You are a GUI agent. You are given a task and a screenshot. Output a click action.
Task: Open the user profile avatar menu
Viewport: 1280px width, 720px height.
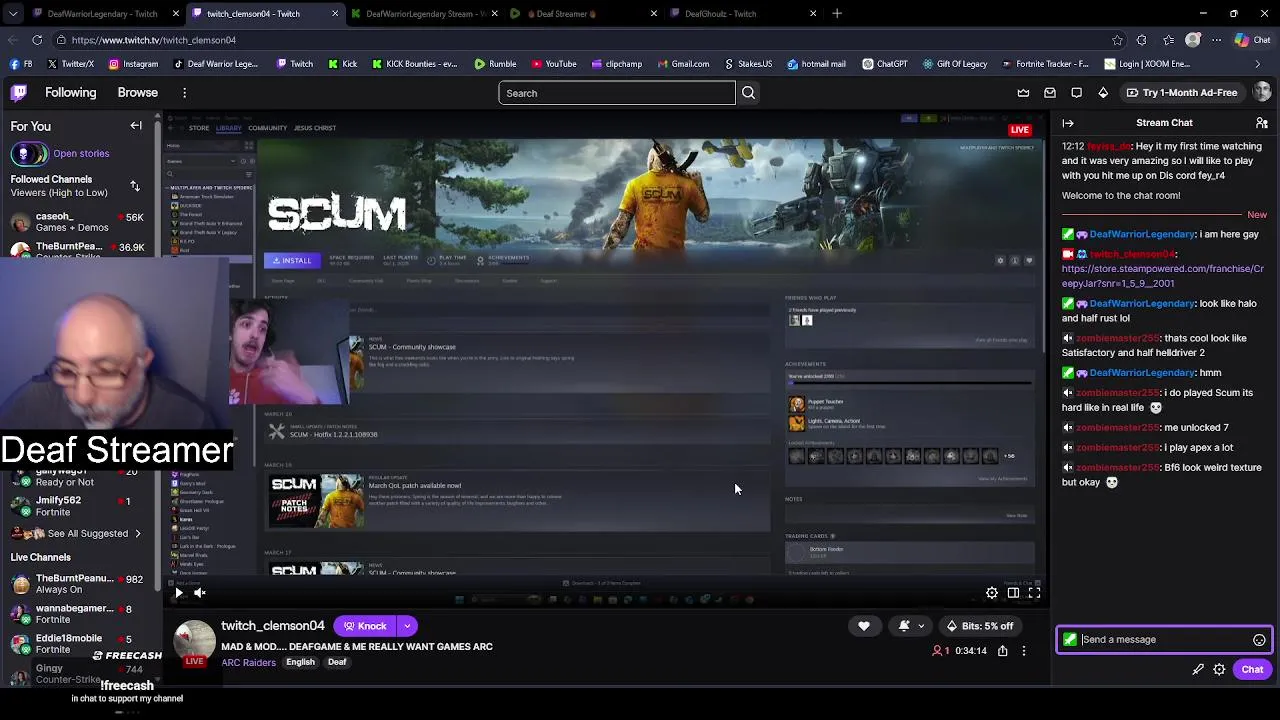coord(1262,93)
